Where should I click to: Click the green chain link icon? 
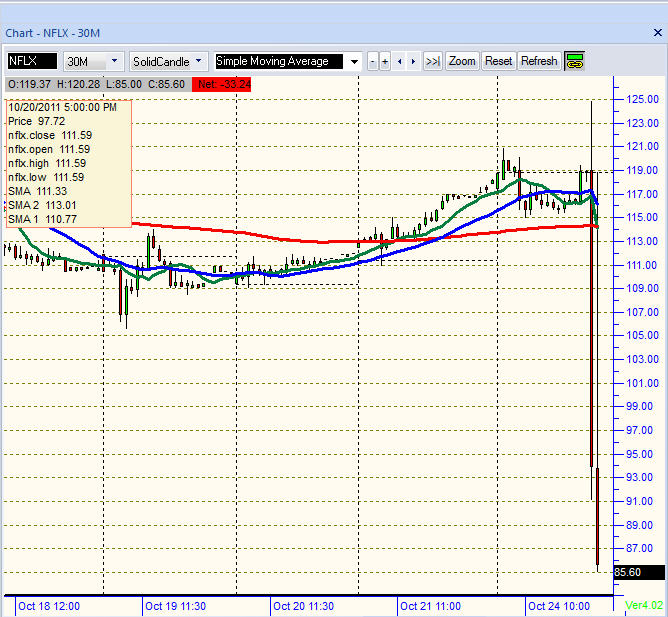click(574, 61)
